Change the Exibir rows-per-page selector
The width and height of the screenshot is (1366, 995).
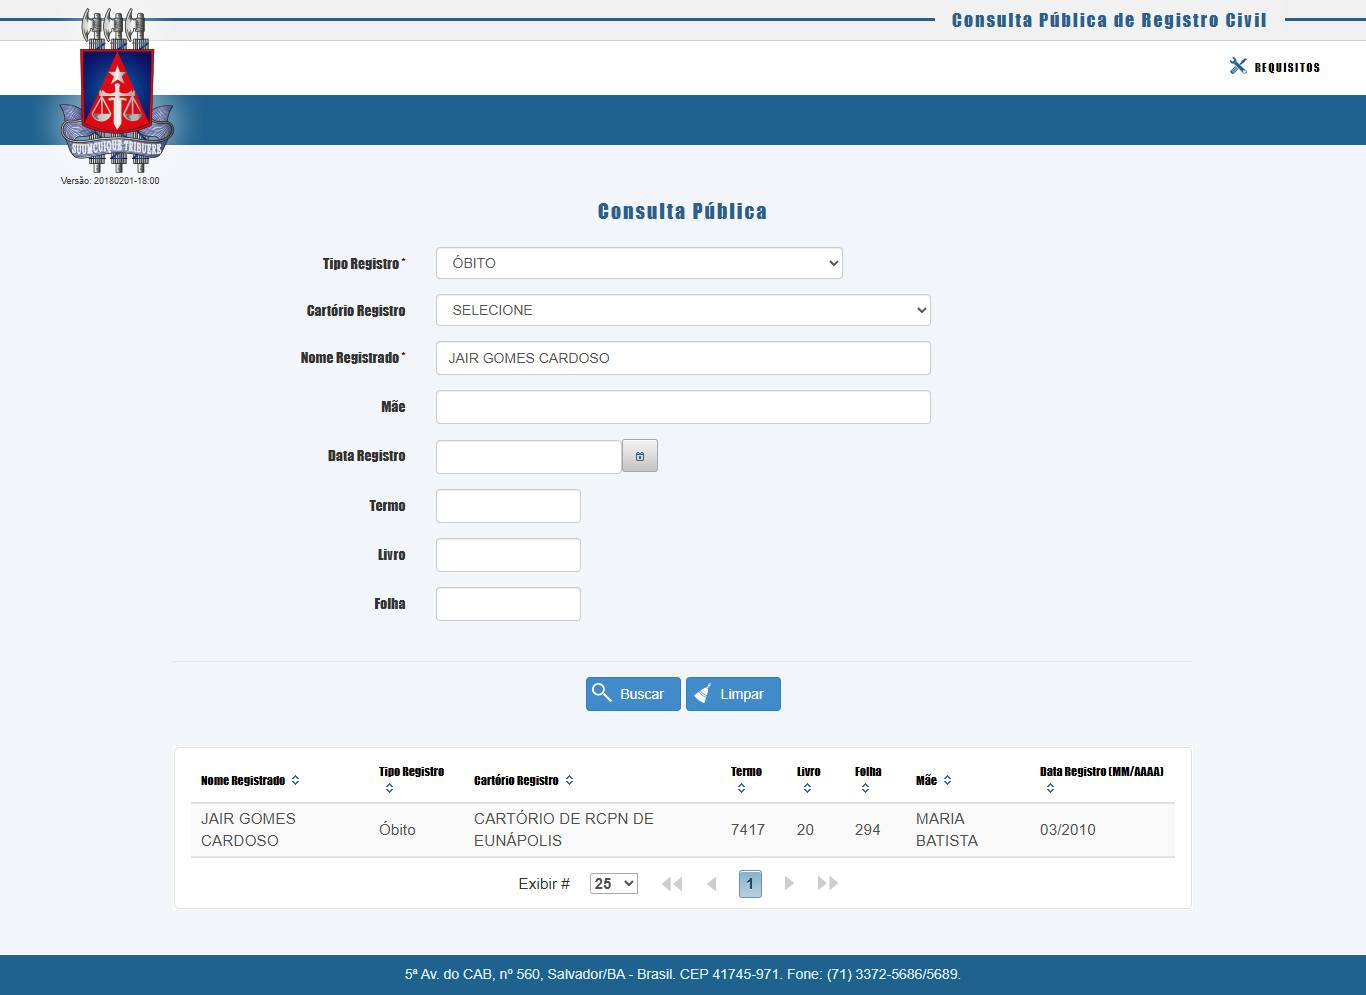click(613, 884)
